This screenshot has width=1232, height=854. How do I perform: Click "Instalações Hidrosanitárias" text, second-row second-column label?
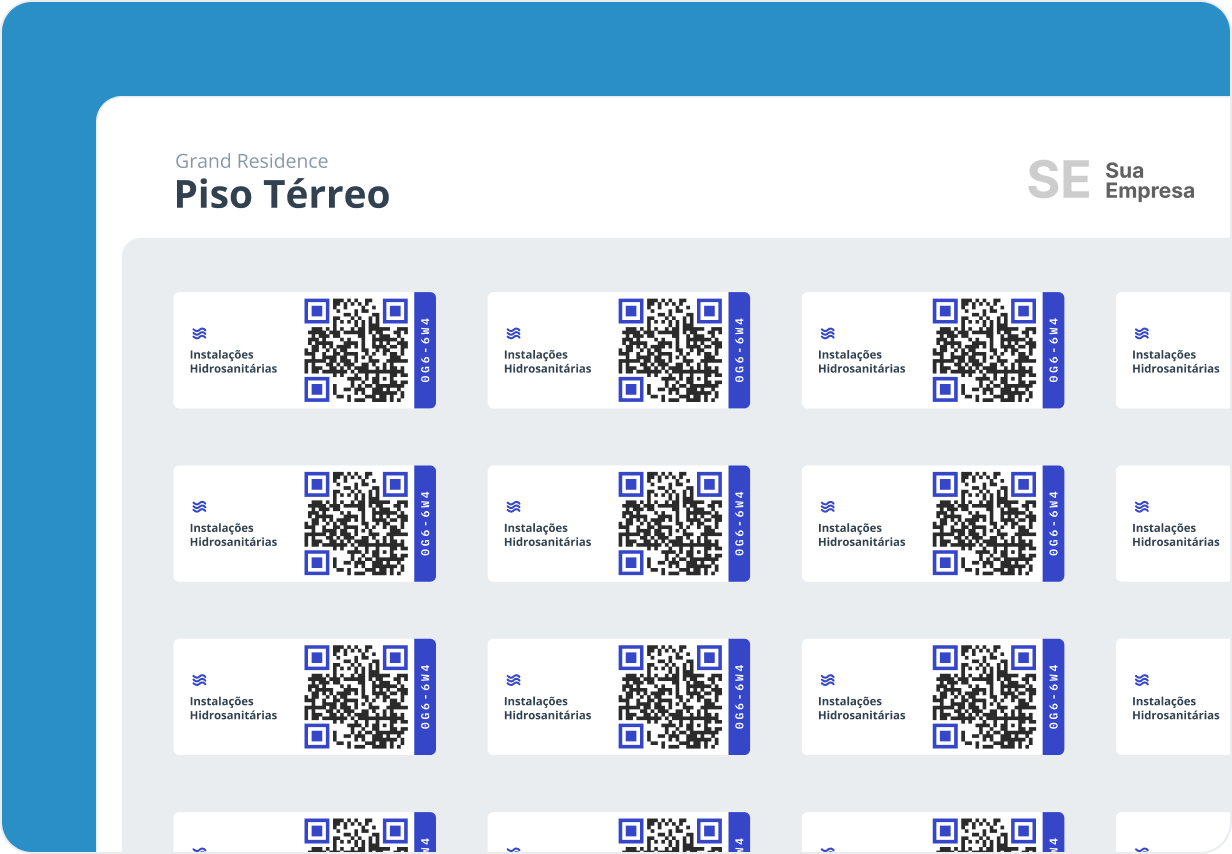pos(548,535)
